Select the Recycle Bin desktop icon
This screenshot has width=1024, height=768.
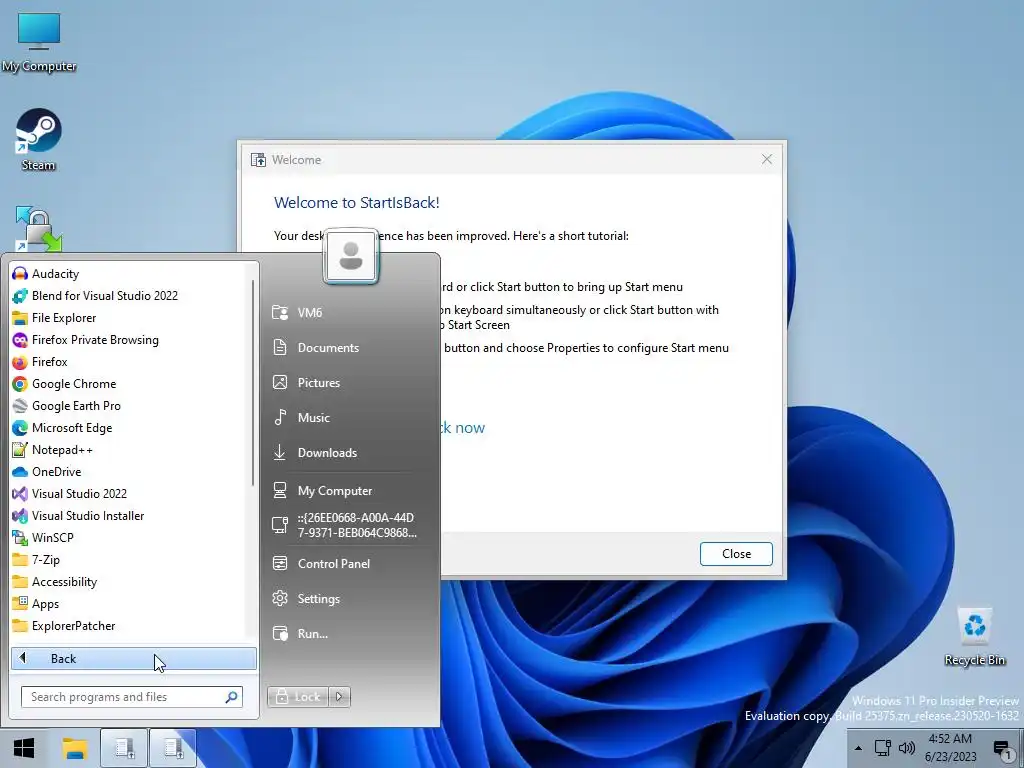click(974, 637)
